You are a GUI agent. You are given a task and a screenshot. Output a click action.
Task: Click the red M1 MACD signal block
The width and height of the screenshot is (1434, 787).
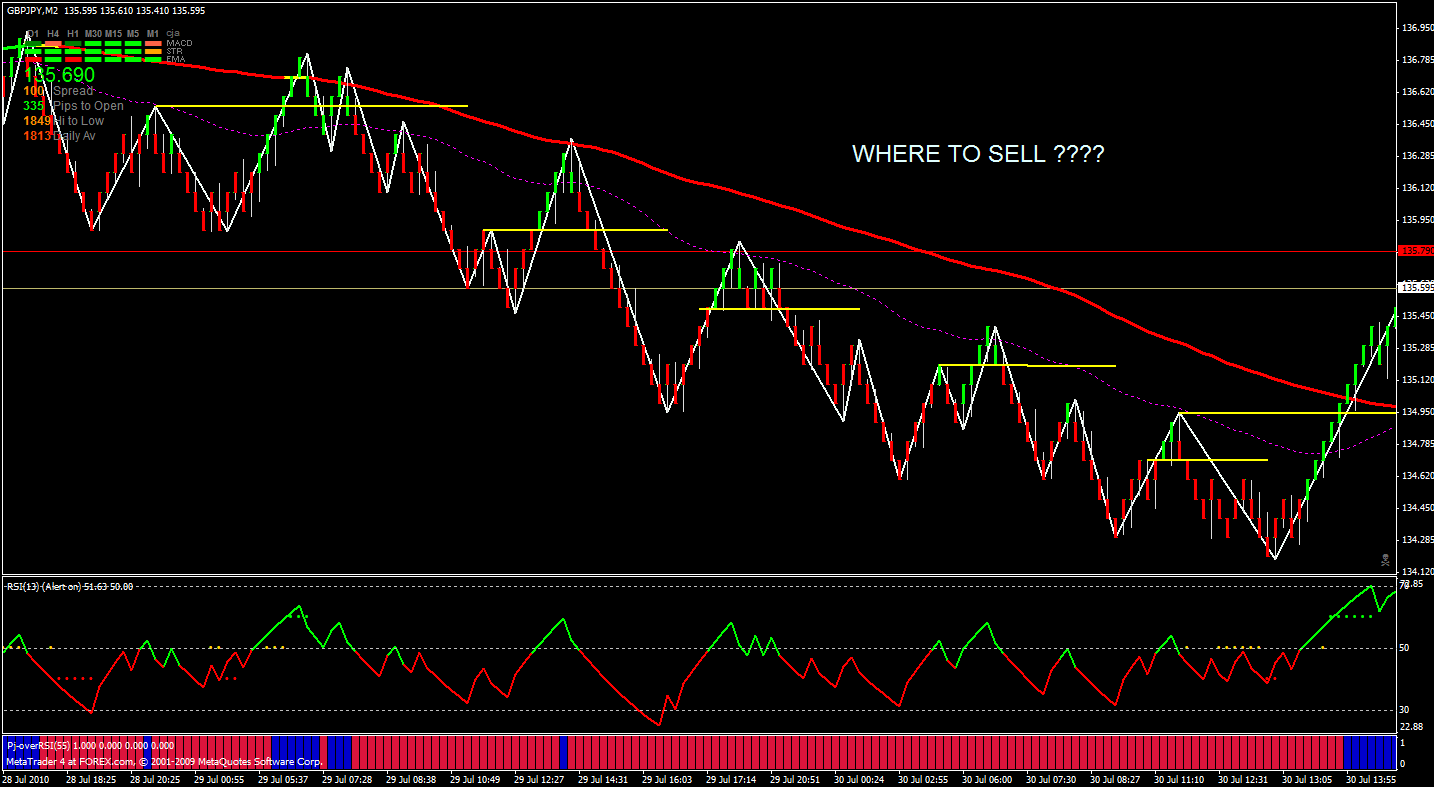click(153, 43)
